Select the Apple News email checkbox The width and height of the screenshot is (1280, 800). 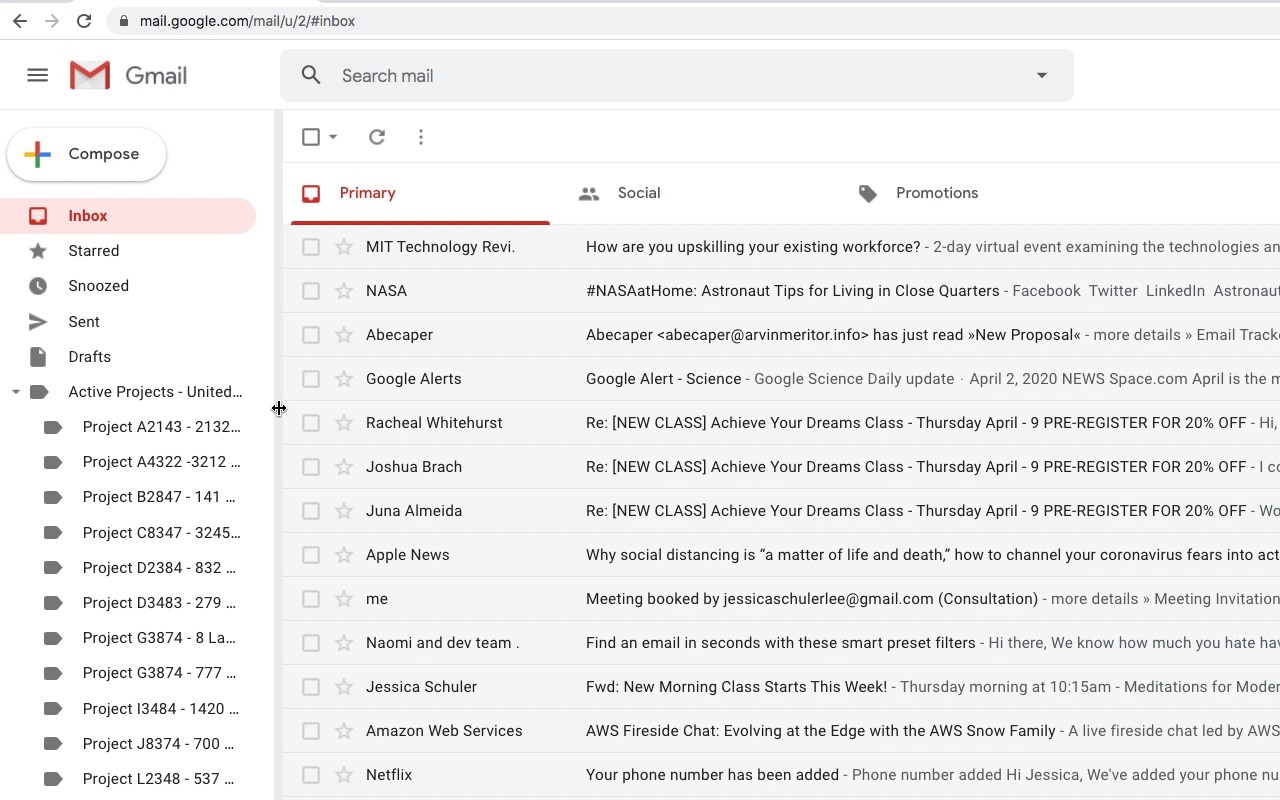click(311, 555)
